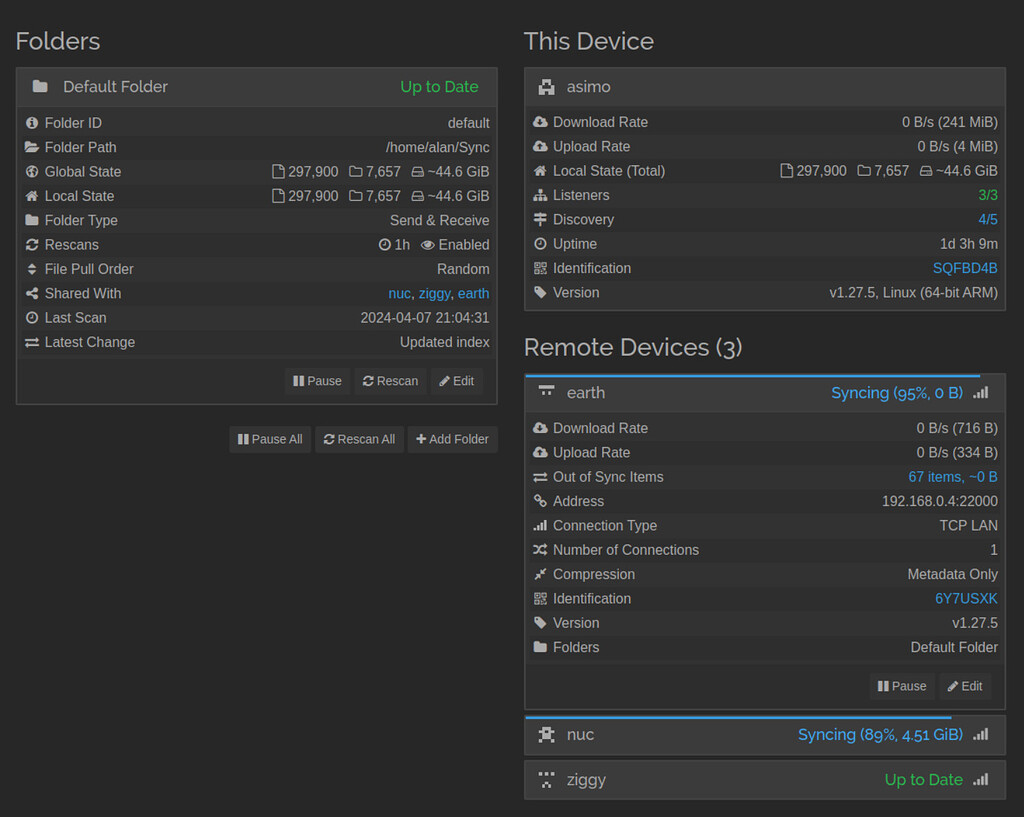Click the Default Folder folder icon
This screenshot has width=1024, height=817.
click(x=40, y=87)
